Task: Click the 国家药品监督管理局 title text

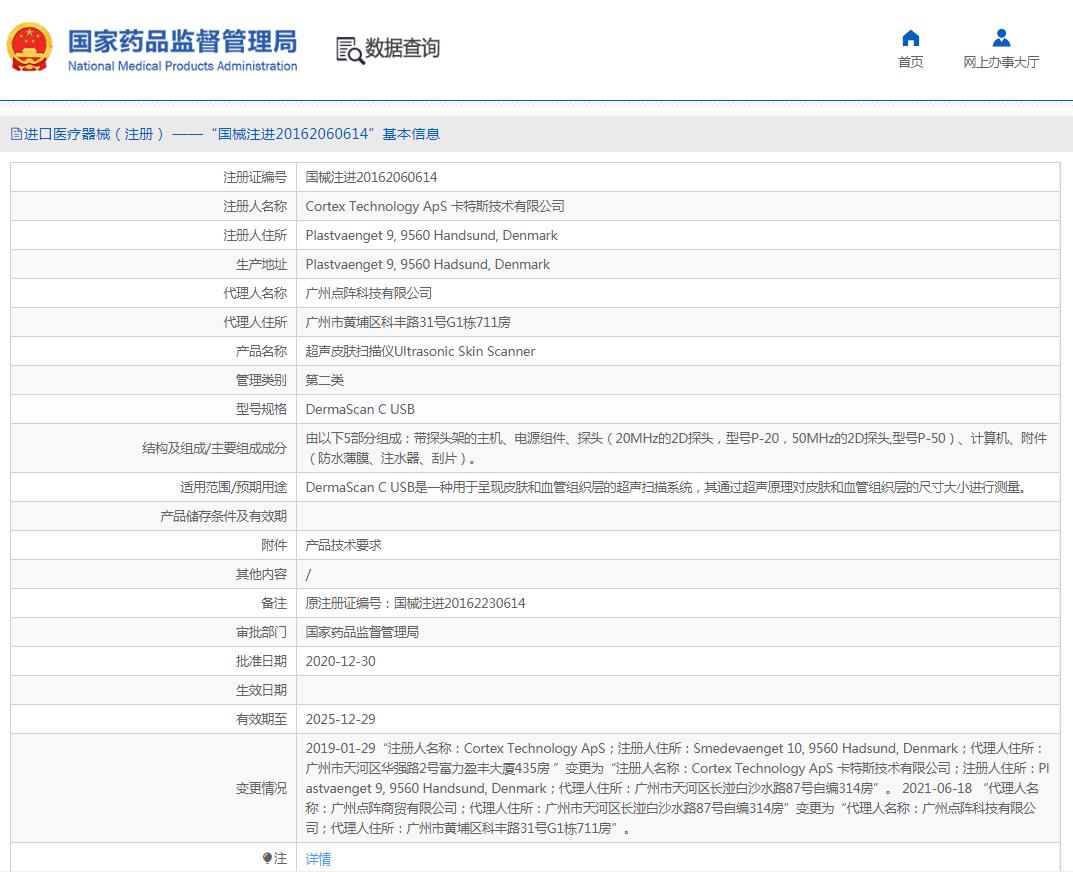Action: [182, 41]
